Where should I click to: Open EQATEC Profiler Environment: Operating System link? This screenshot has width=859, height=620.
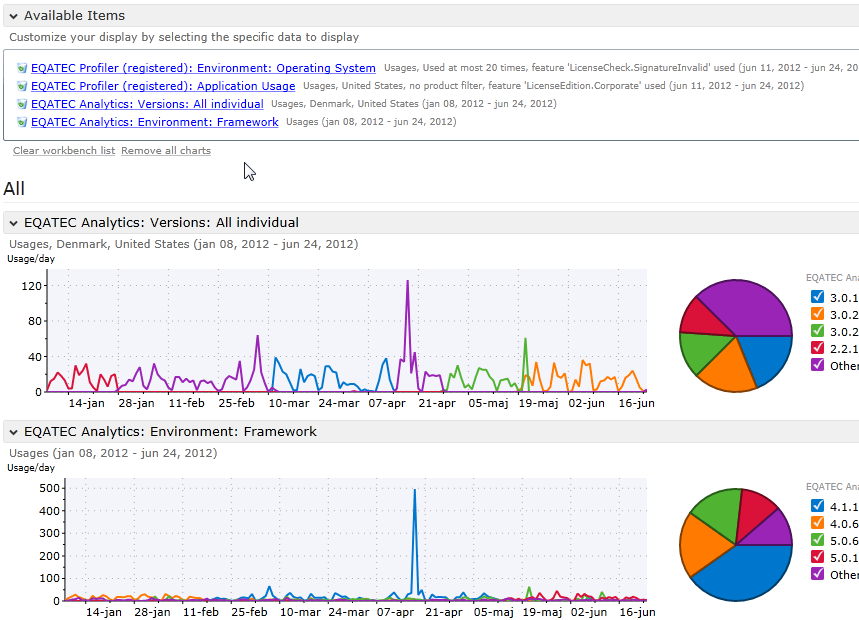coord(203,68)
